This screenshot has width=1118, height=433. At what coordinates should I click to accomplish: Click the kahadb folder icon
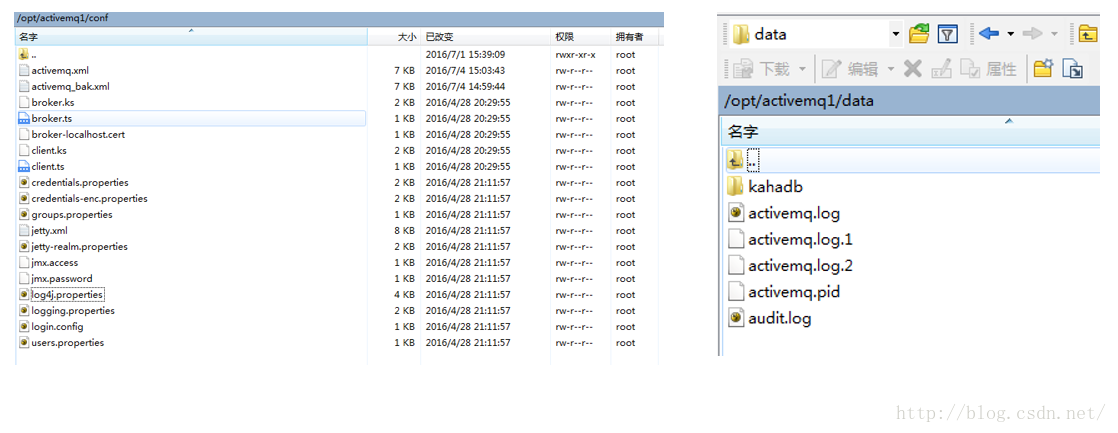tap(736, 187)
